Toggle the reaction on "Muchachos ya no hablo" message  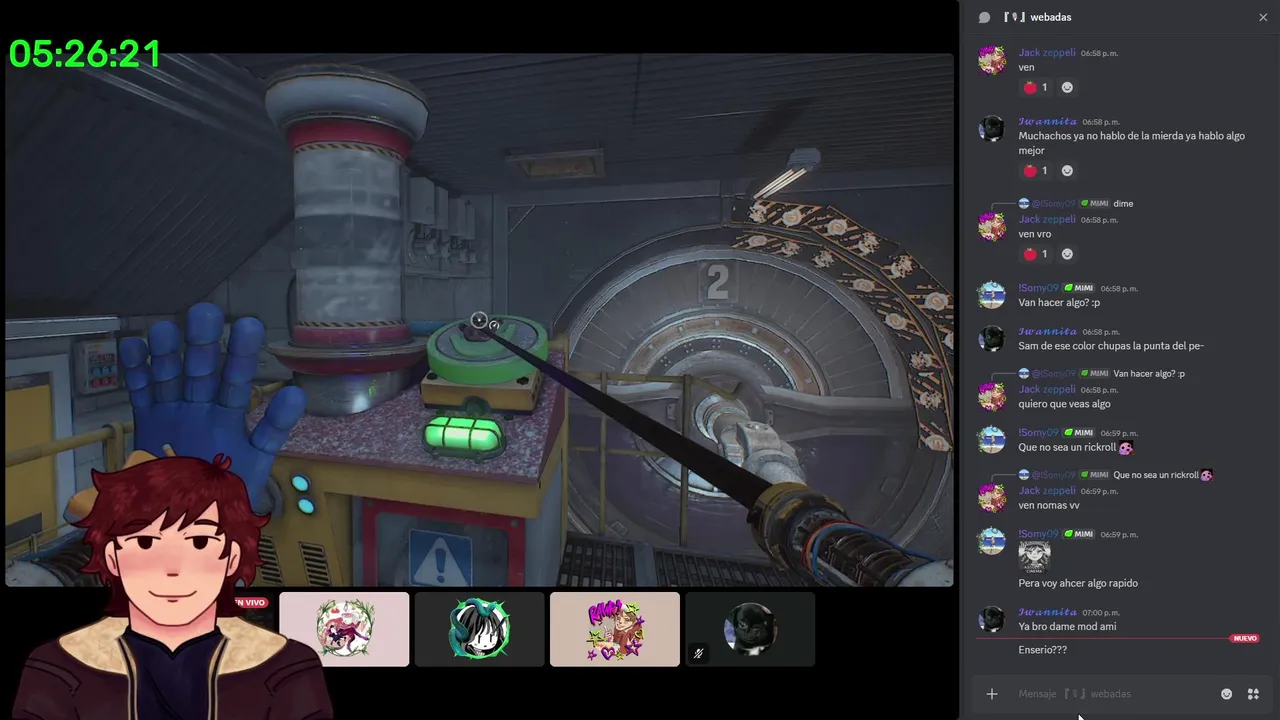[1035, 170]
